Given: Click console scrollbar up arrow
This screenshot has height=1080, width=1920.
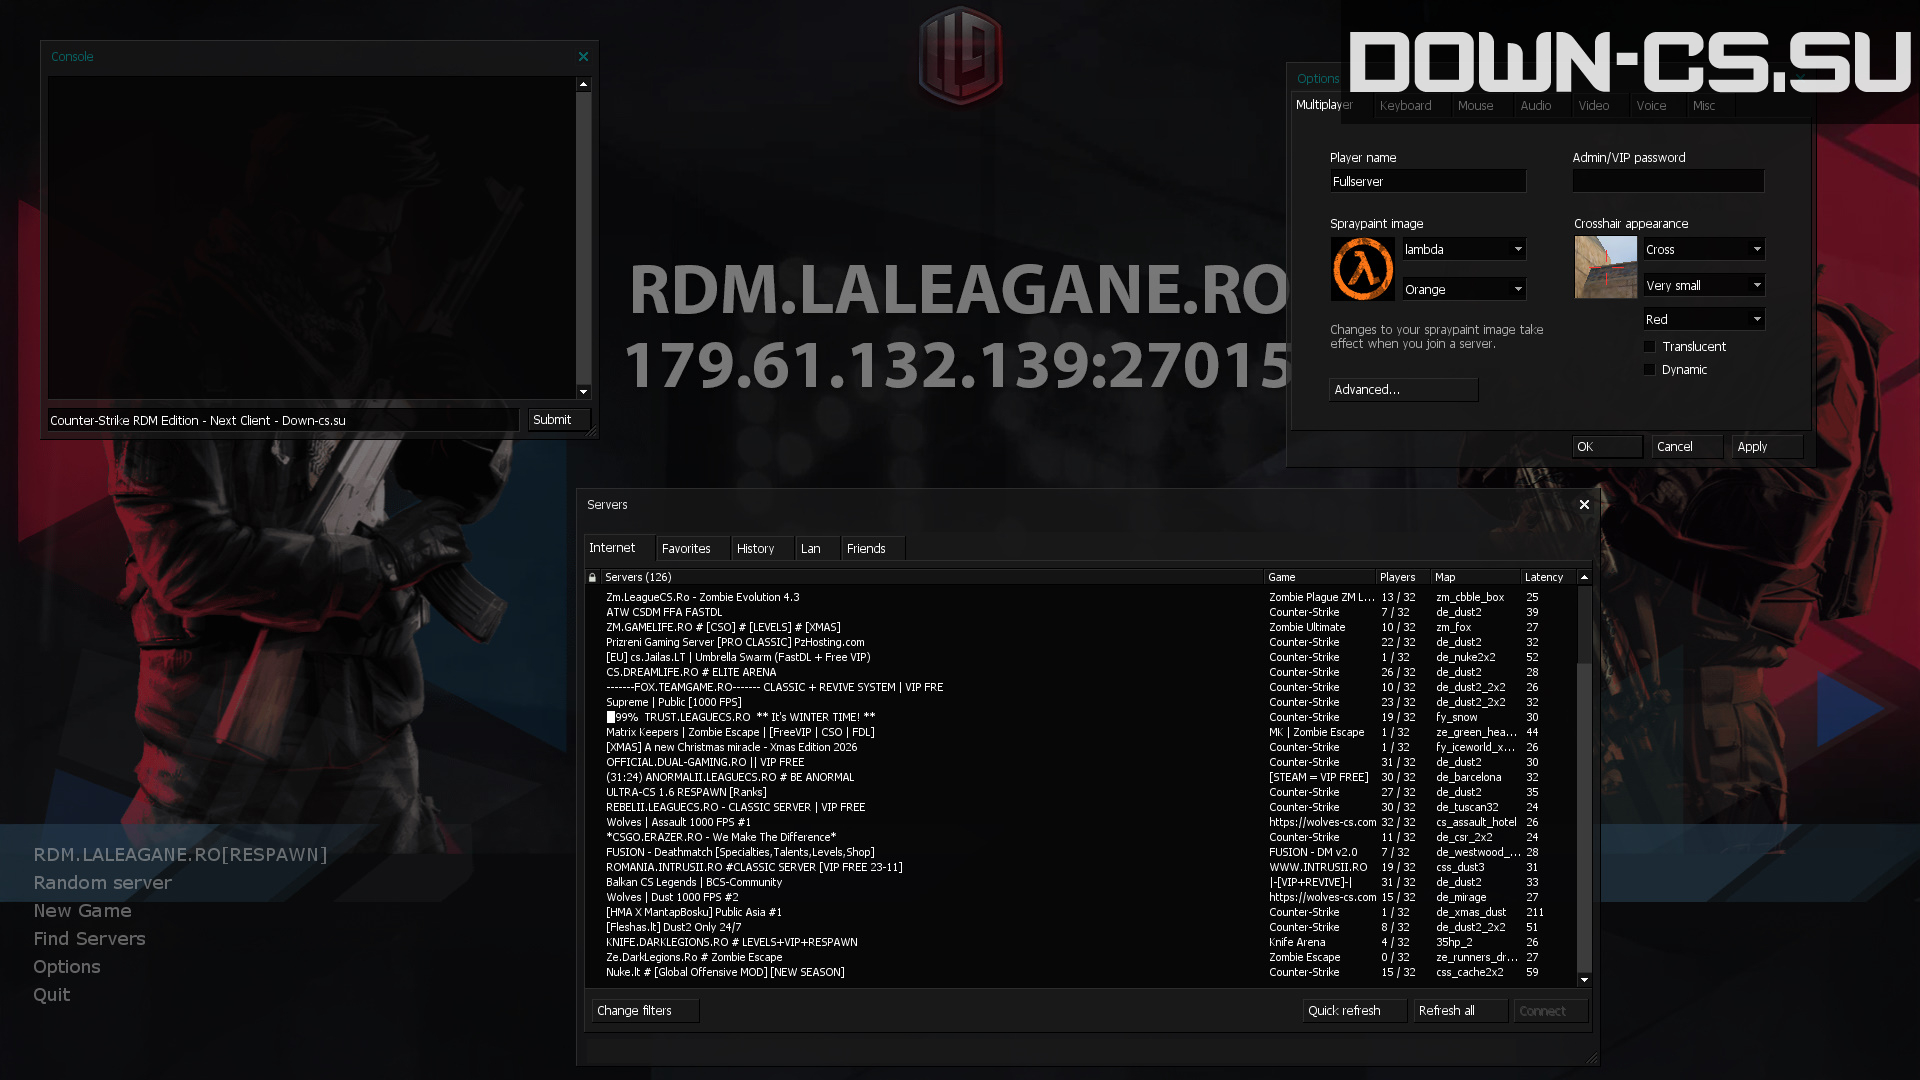Looking at the screenshot, I should [x=583, y=85].
